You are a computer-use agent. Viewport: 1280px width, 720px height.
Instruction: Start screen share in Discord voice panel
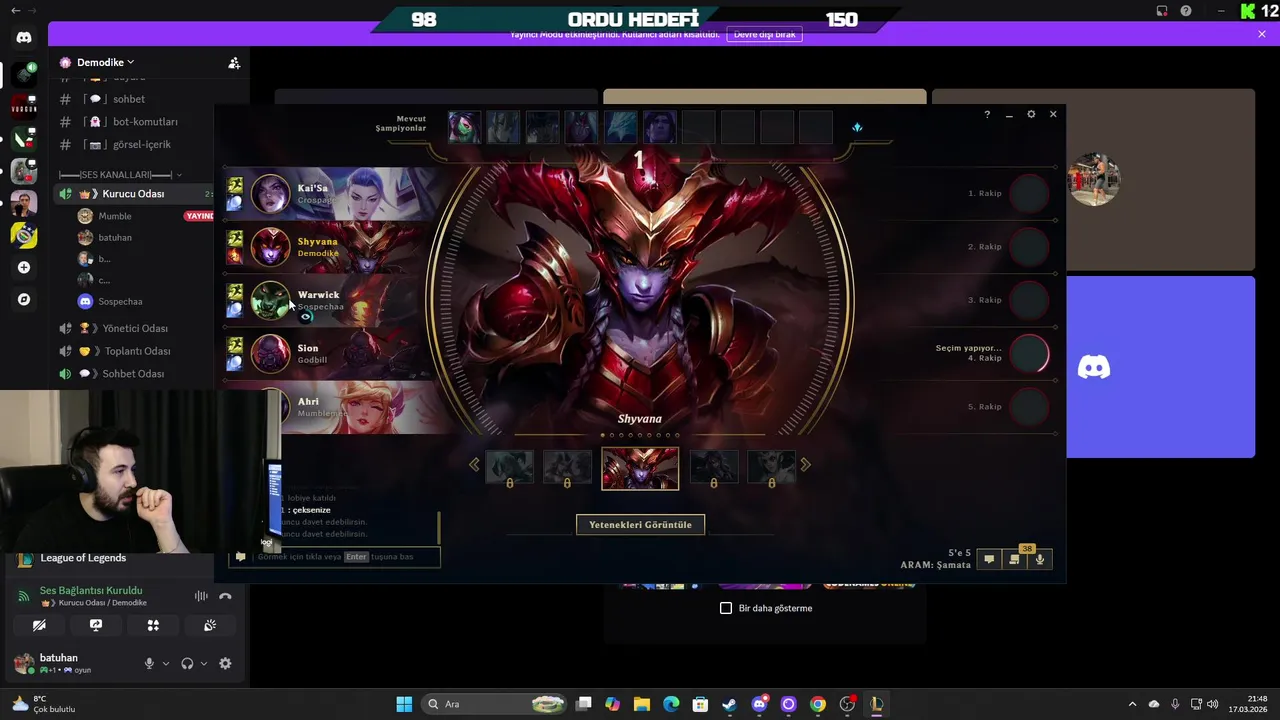96,625
